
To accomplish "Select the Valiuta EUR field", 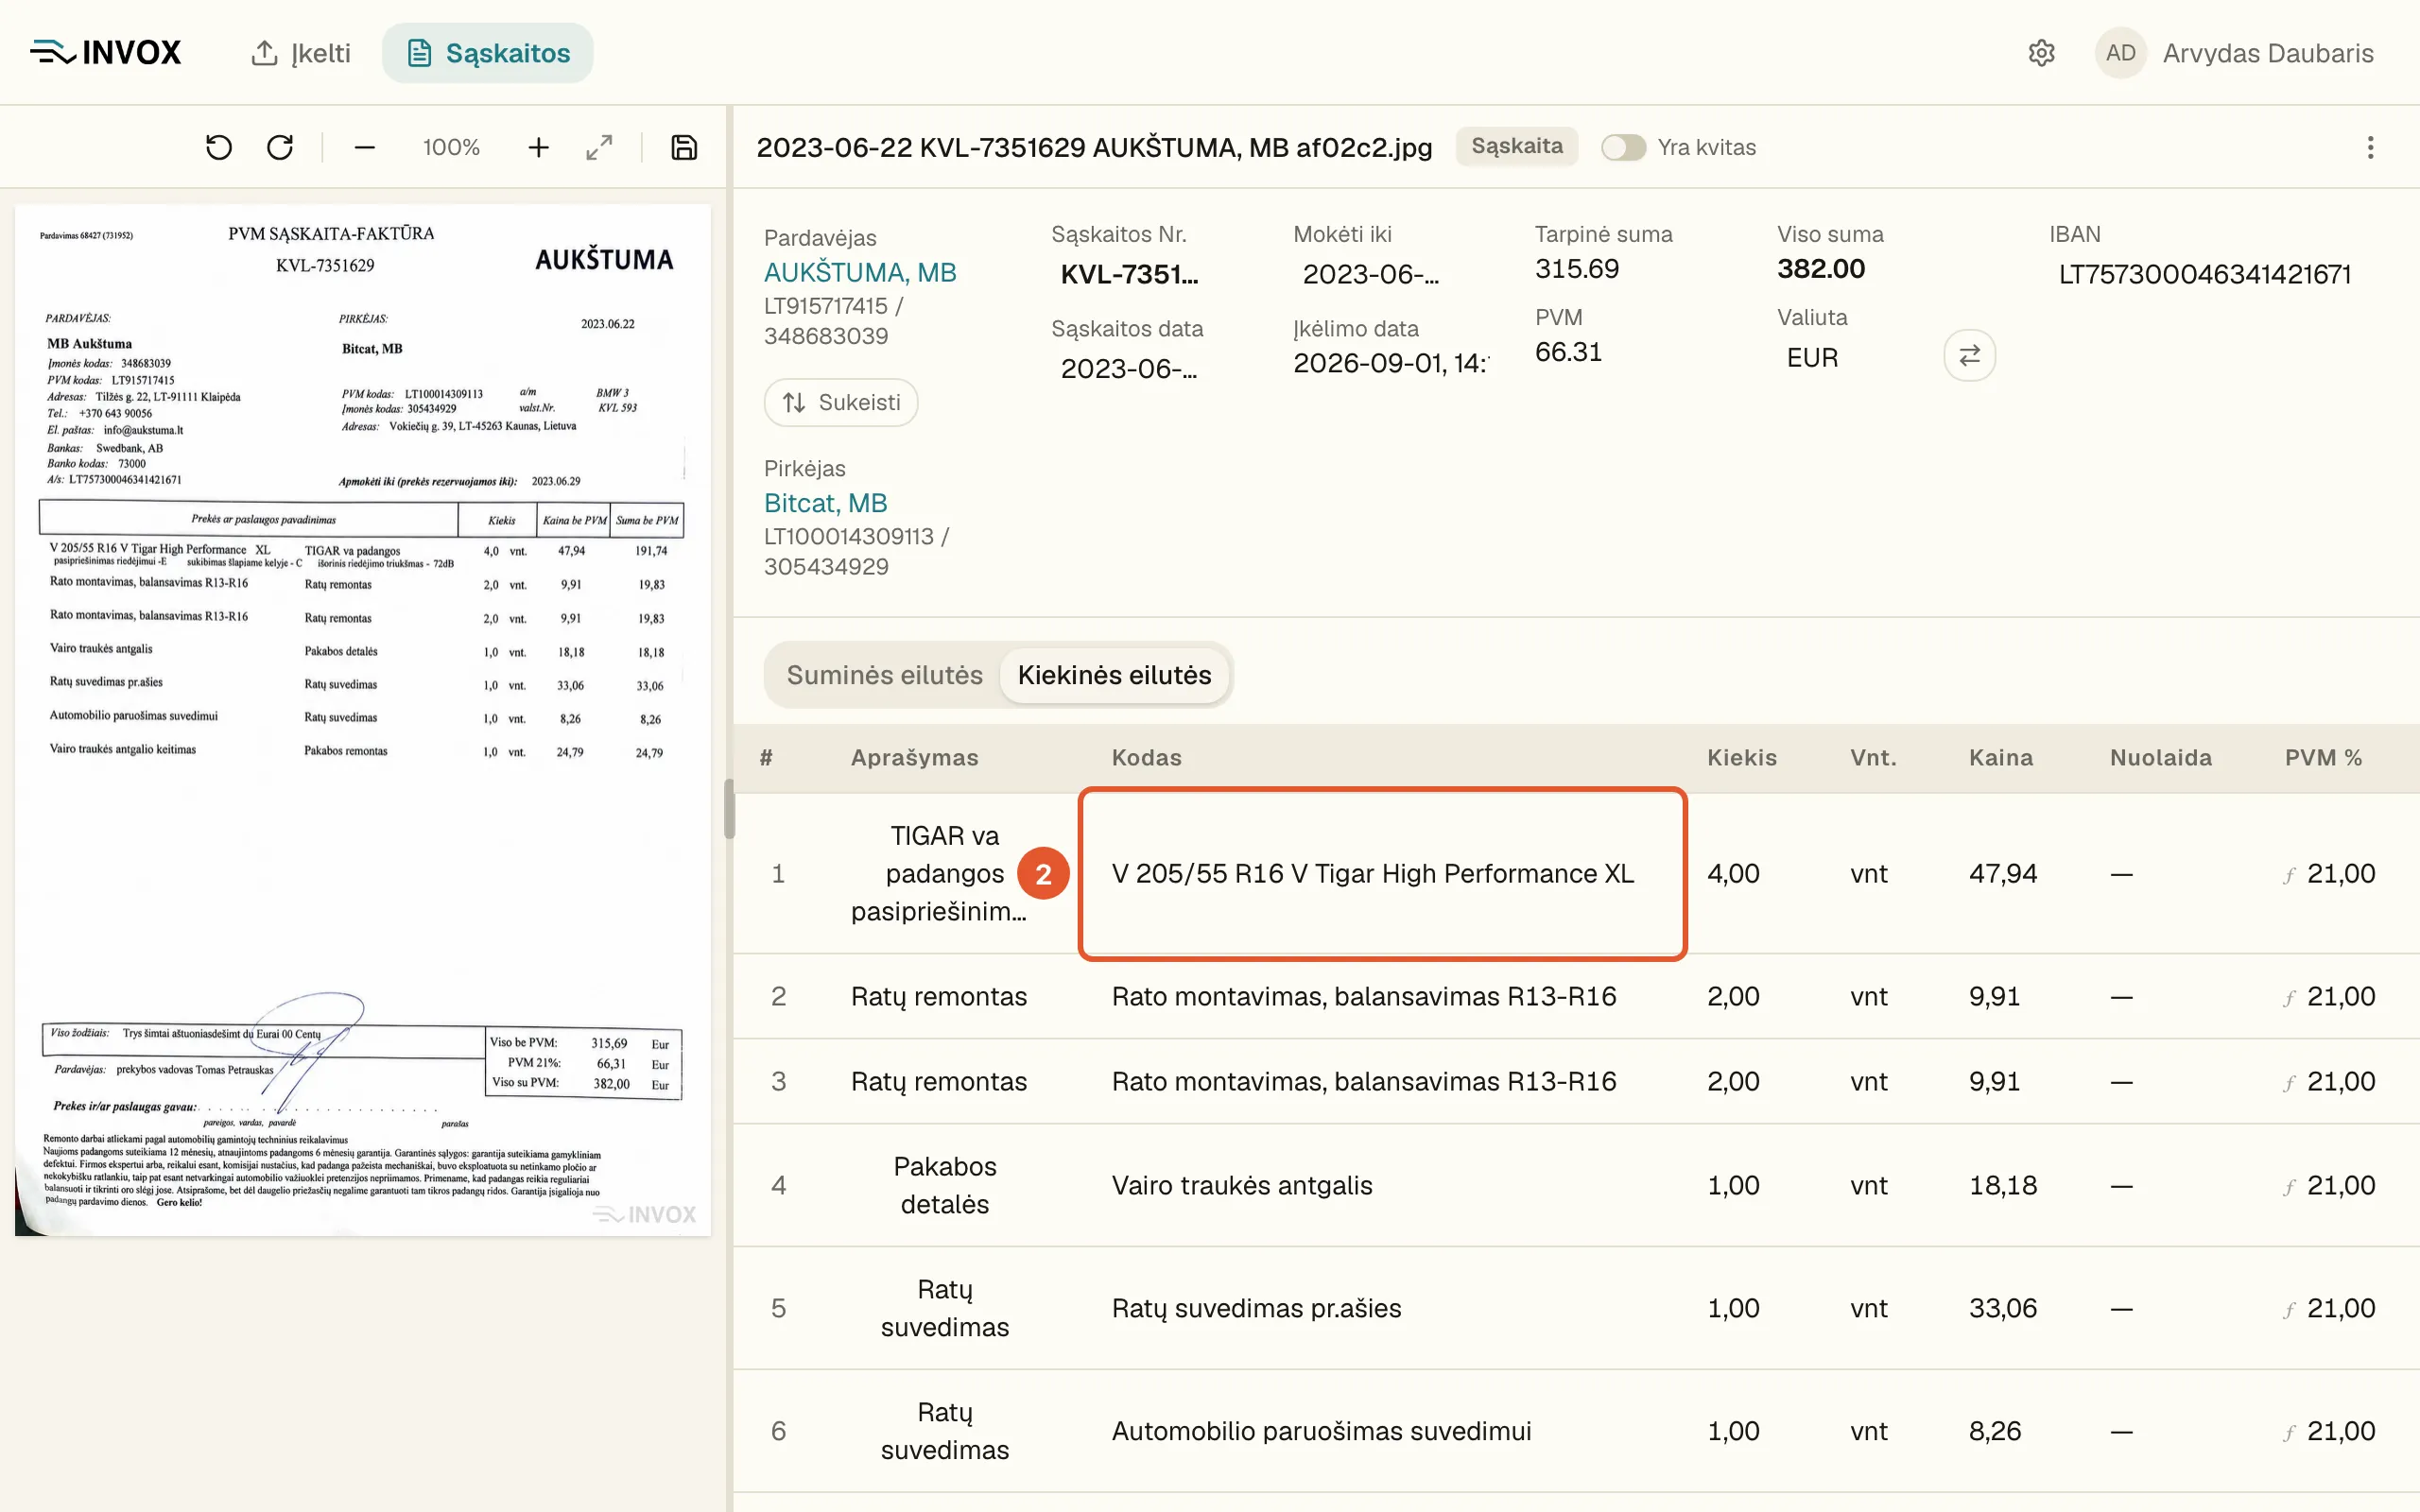I will point(1812,358).
